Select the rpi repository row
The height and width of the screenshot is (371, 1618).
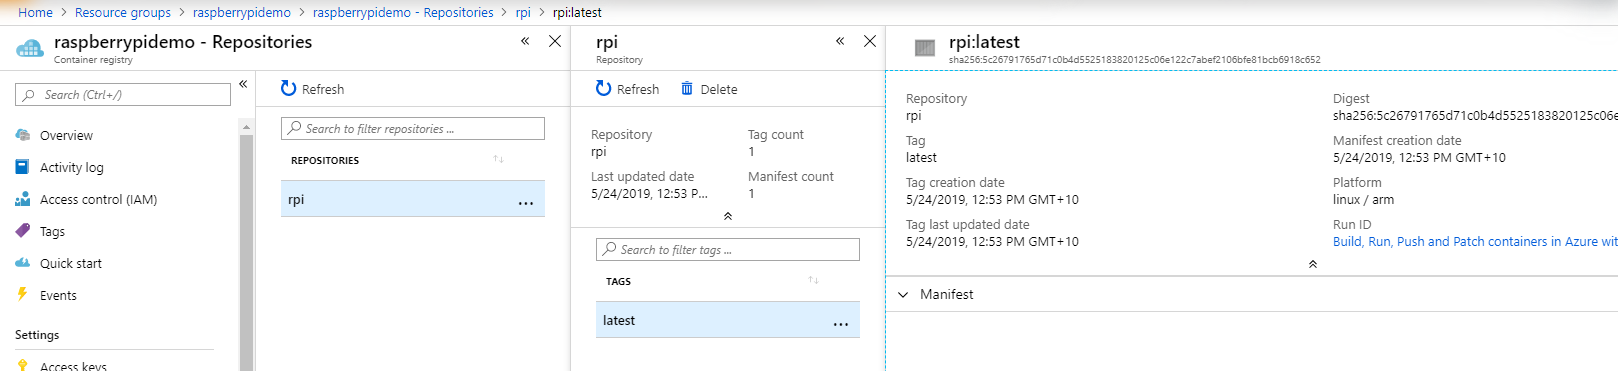(x=413, y=199)
